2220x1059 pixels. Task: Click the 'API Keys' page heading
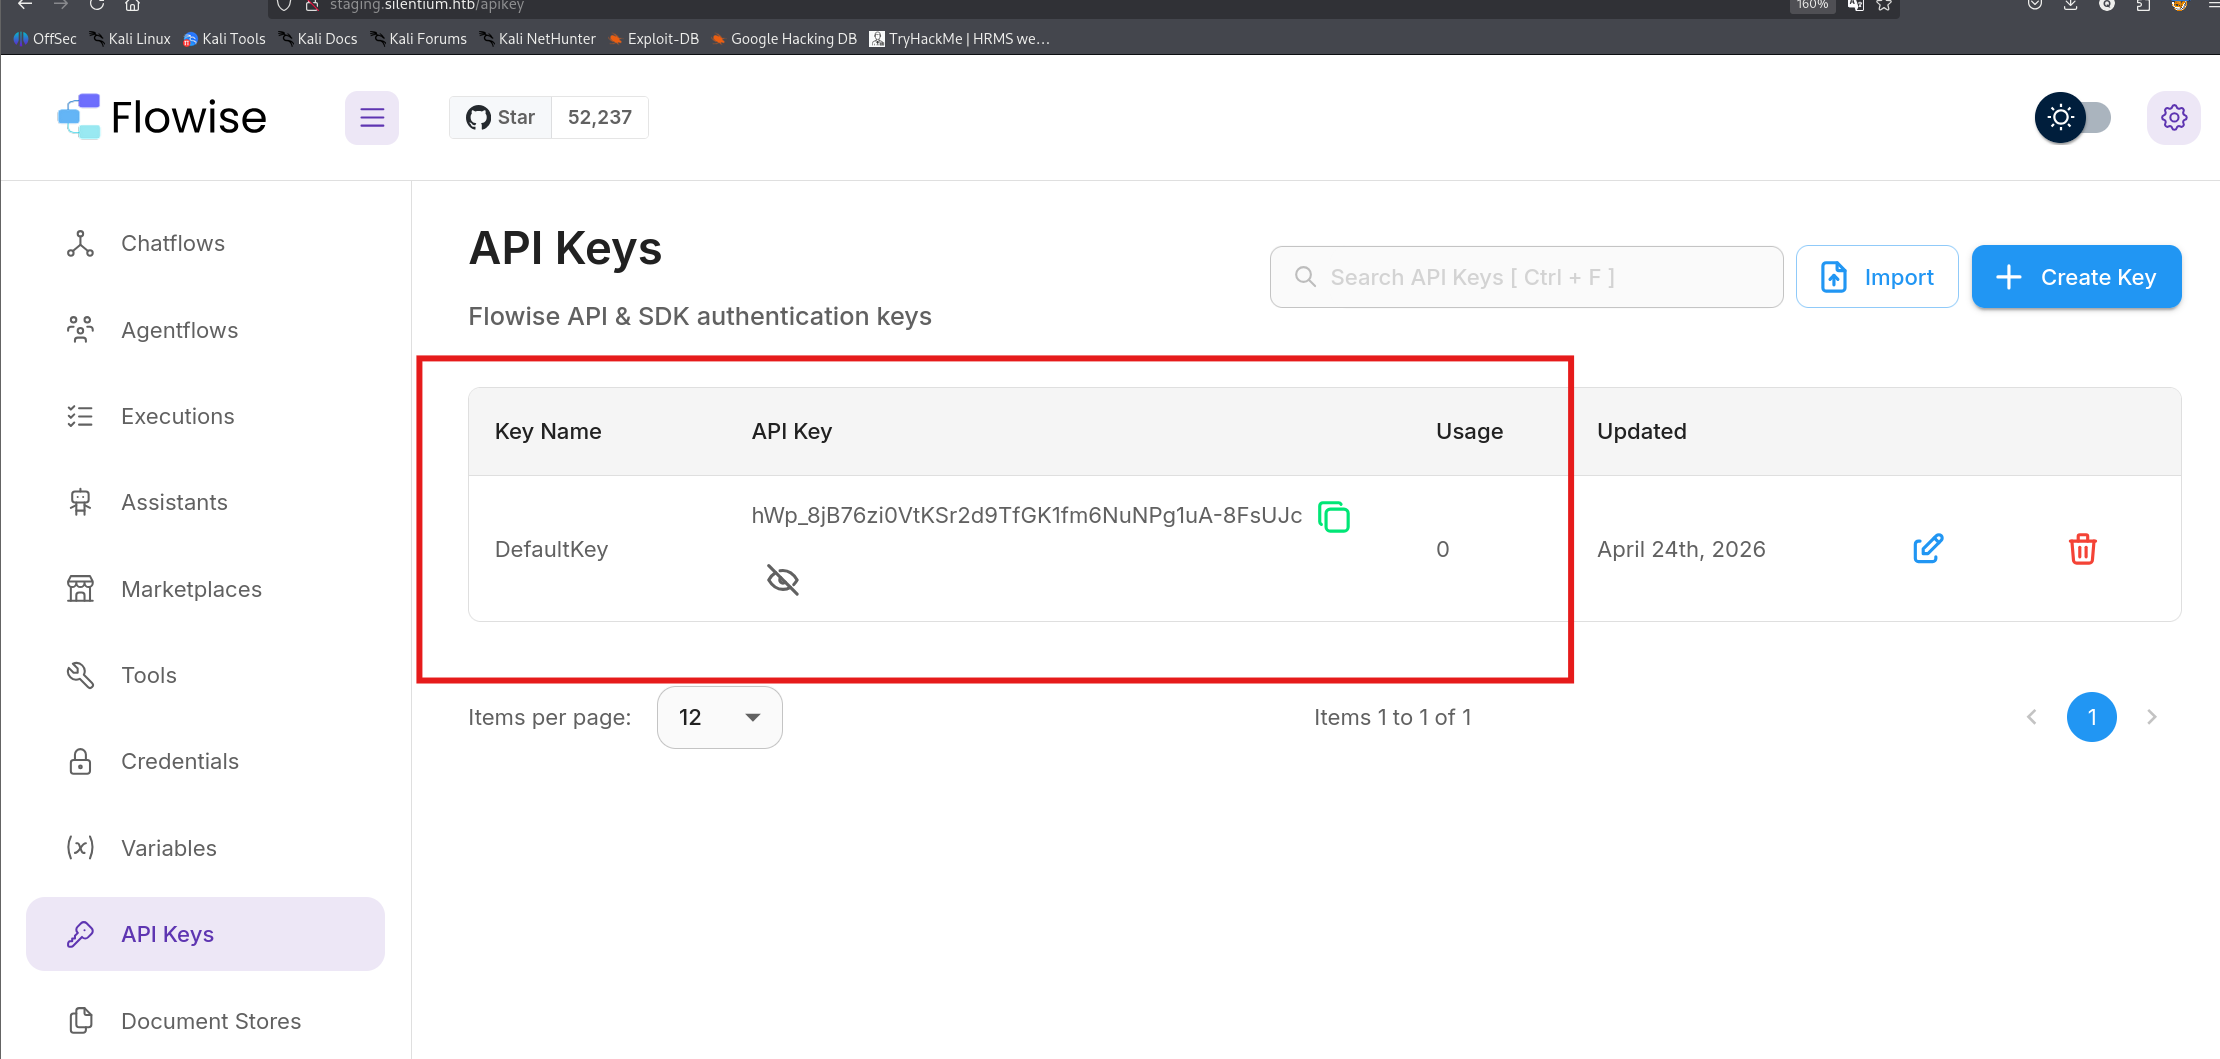(x=566, y=248)
